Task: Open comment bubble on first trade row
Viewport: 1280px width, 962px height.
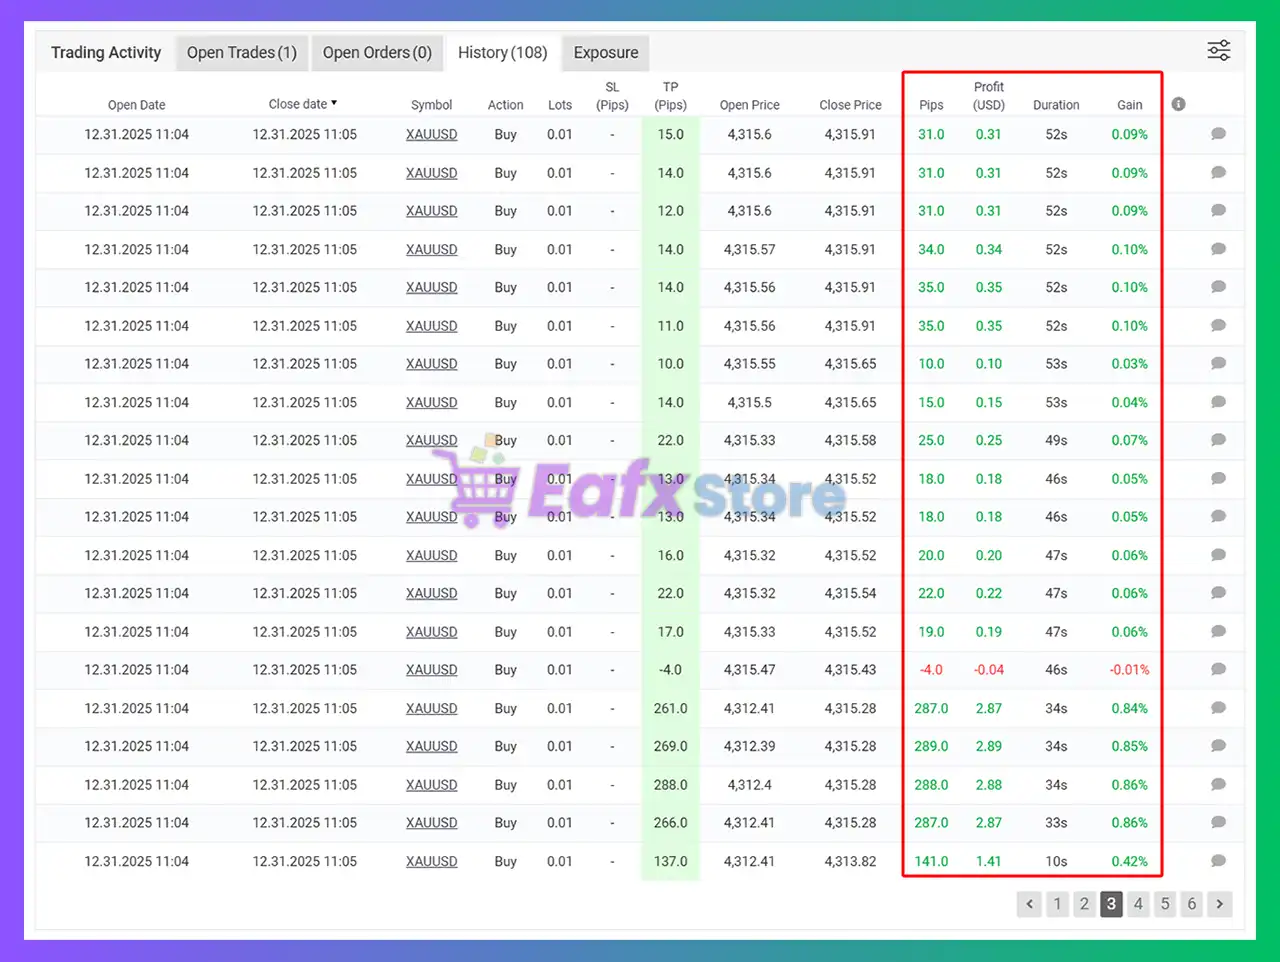Action: click(1218, 134)
